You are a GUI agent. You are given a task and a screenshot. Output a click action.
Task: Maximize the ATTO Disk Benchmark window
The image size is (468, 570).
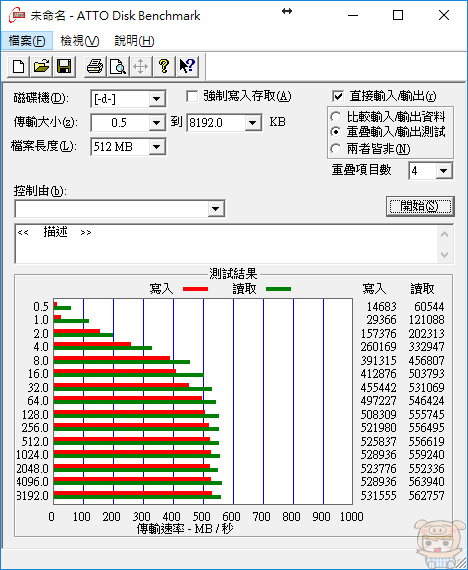coord(398,15)
